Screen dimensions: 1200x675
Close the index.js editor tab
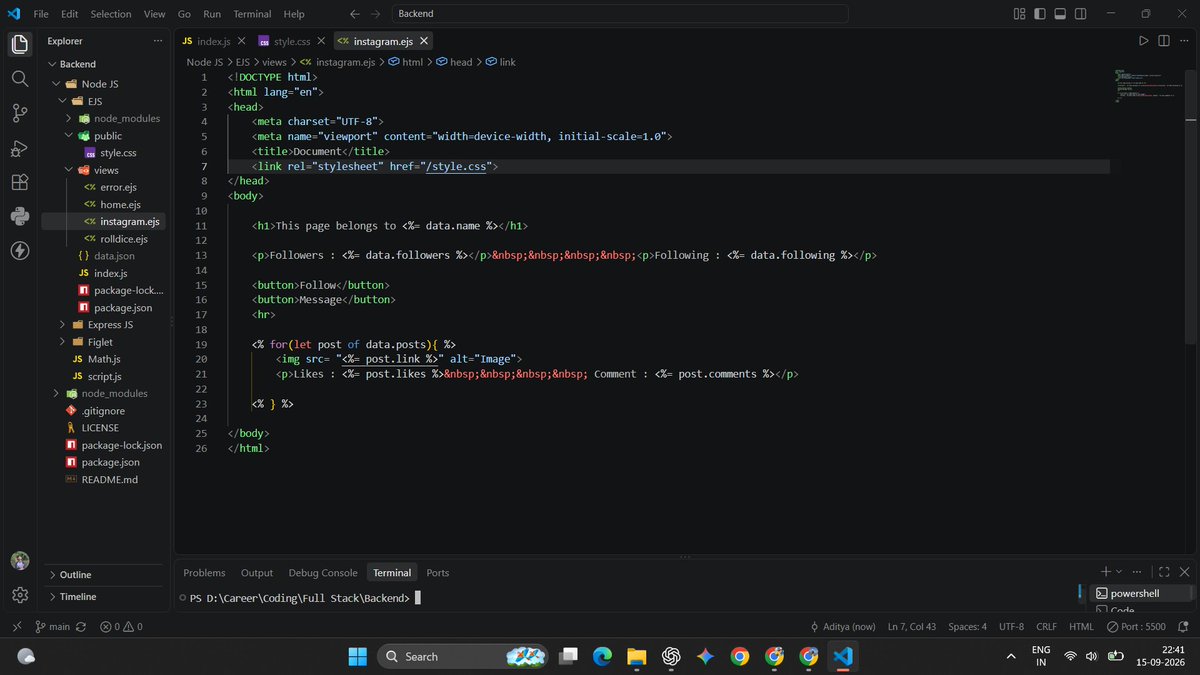click(x=241, y=41)
